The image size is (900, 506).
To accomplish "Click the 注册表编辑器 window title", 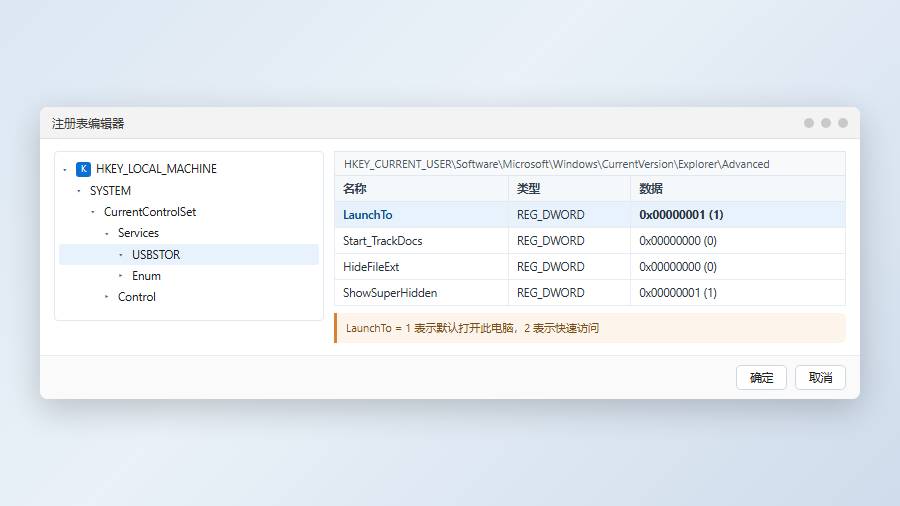I will (88, 123).
